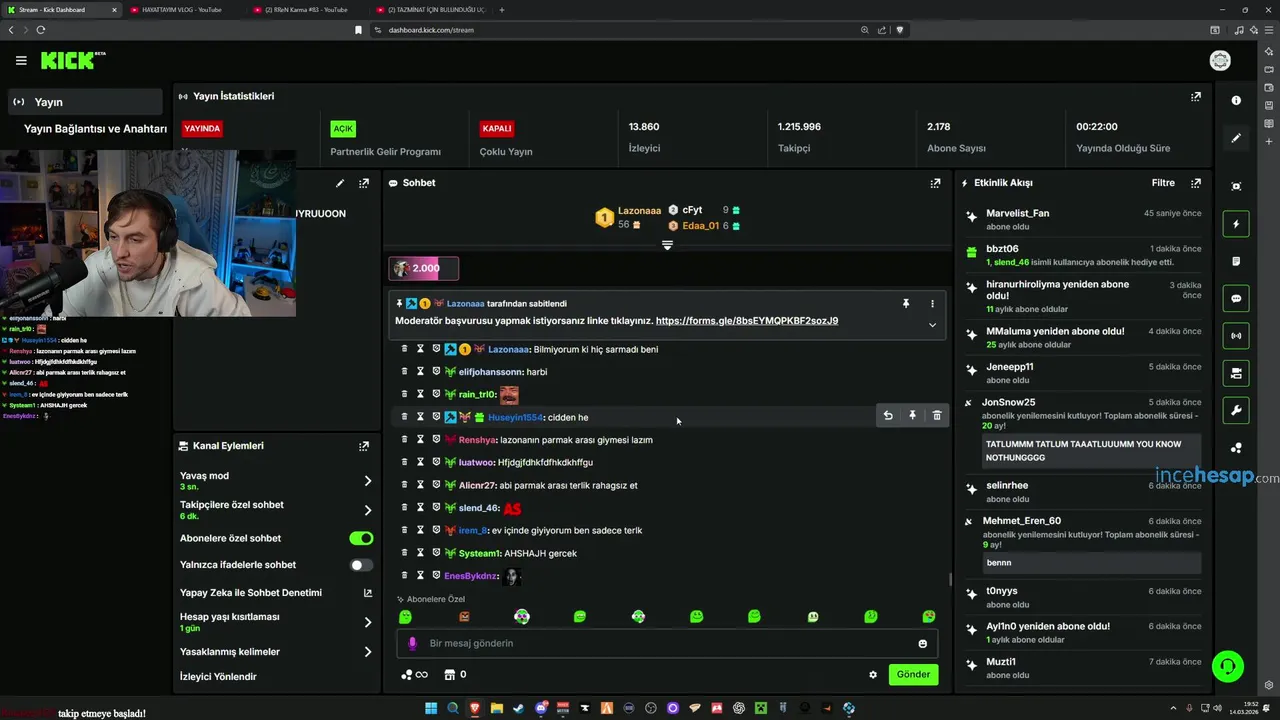The height and width of the screenshot is (720, 1280).
Task: Click İzleyici Yönlendir option
Action: tap(218, 677)
